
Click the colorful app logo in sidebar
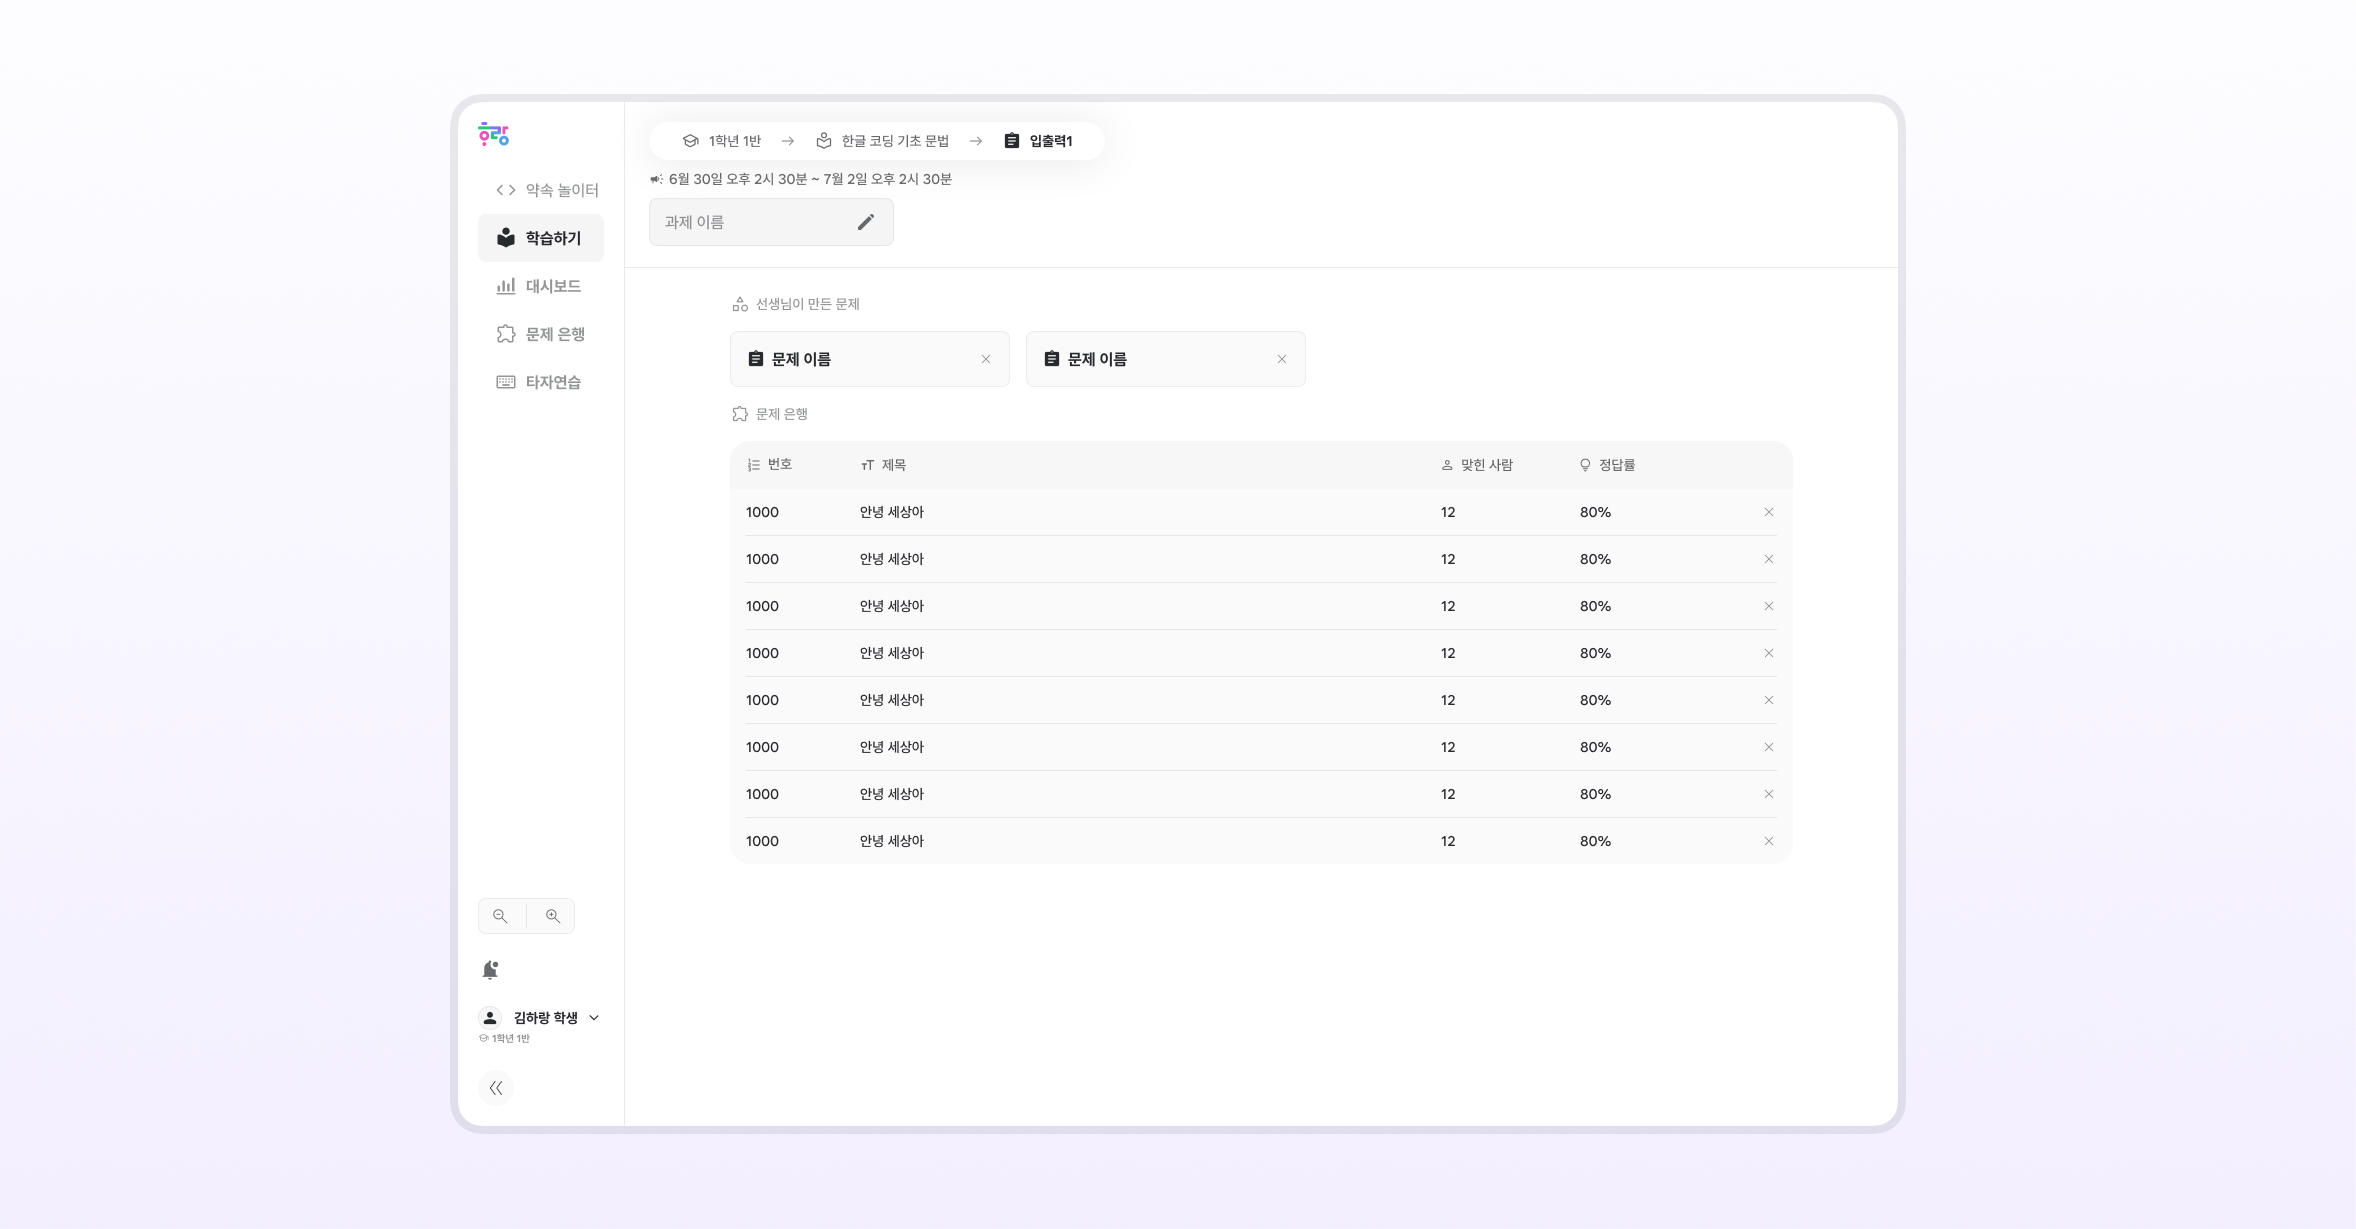[x=493, y=134]
